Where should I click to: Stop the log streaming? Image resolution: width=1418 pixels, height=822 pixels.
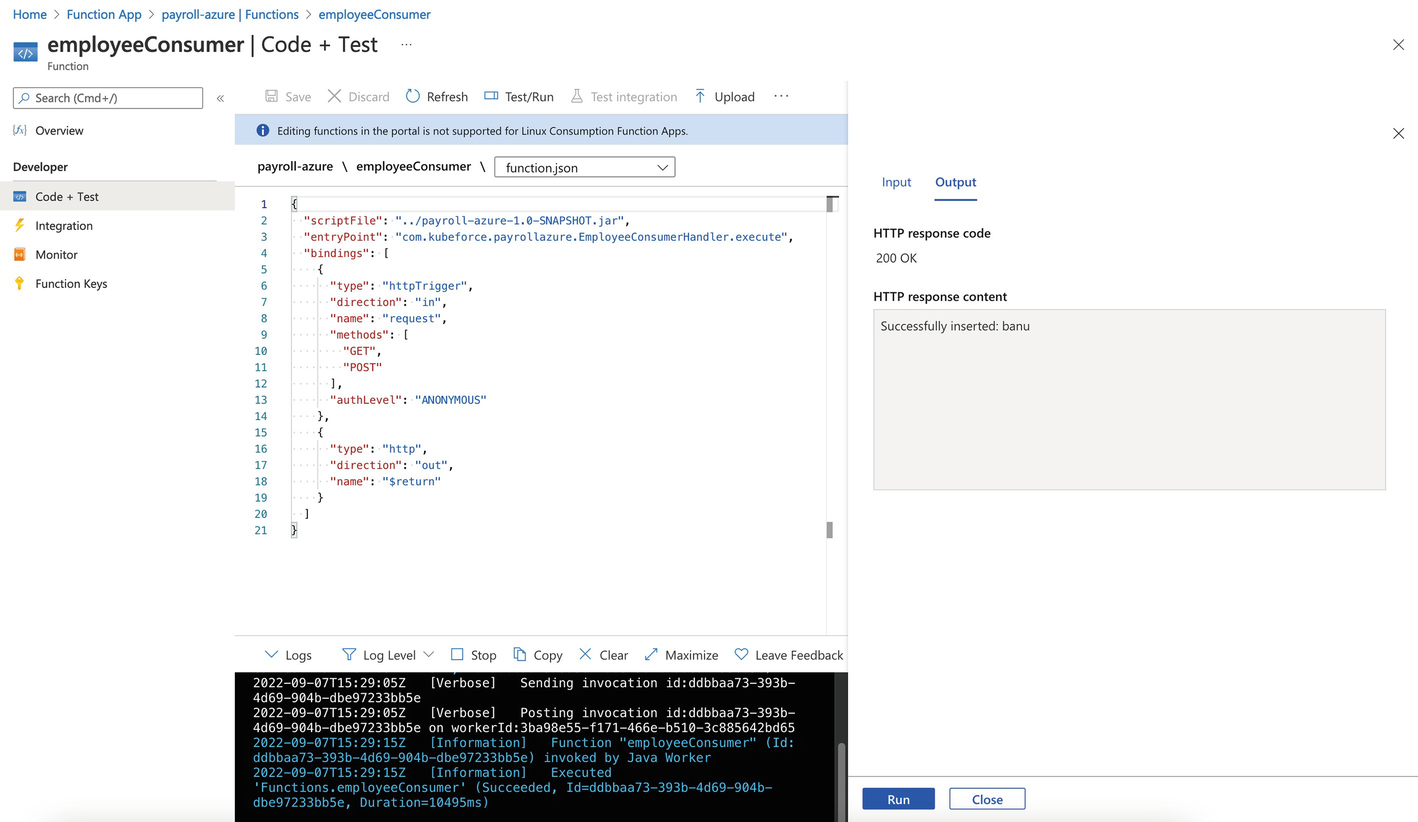point(473,655)
